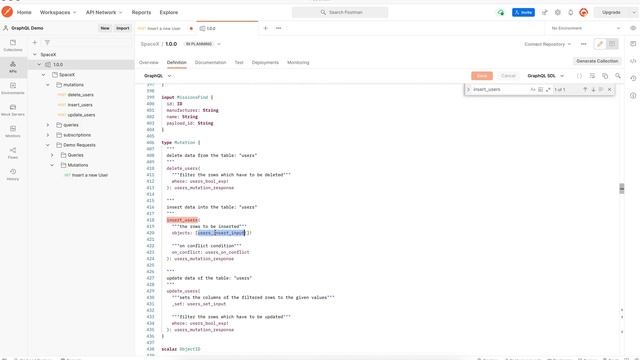This screenshot has width=640, height=360.
Task: Open the settings gear icon in header
Action: click(558, 12)
